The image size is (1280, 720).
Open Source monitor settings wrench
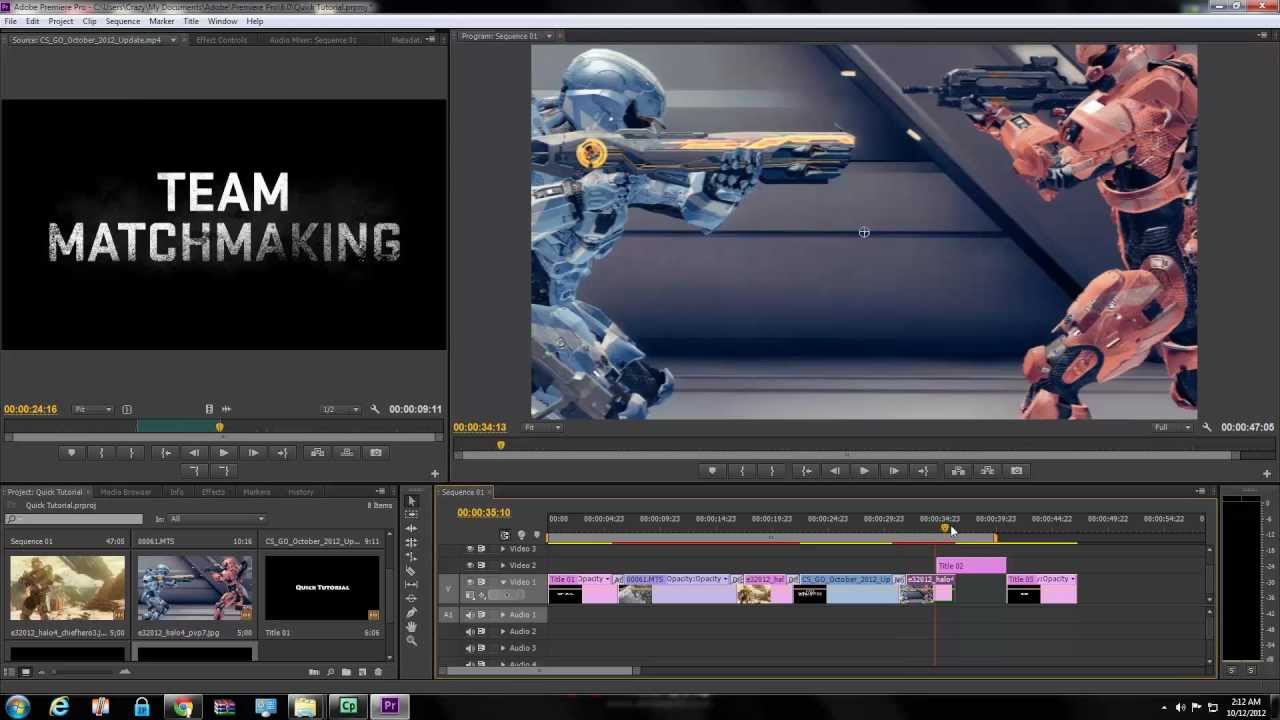tap(375, 409)
